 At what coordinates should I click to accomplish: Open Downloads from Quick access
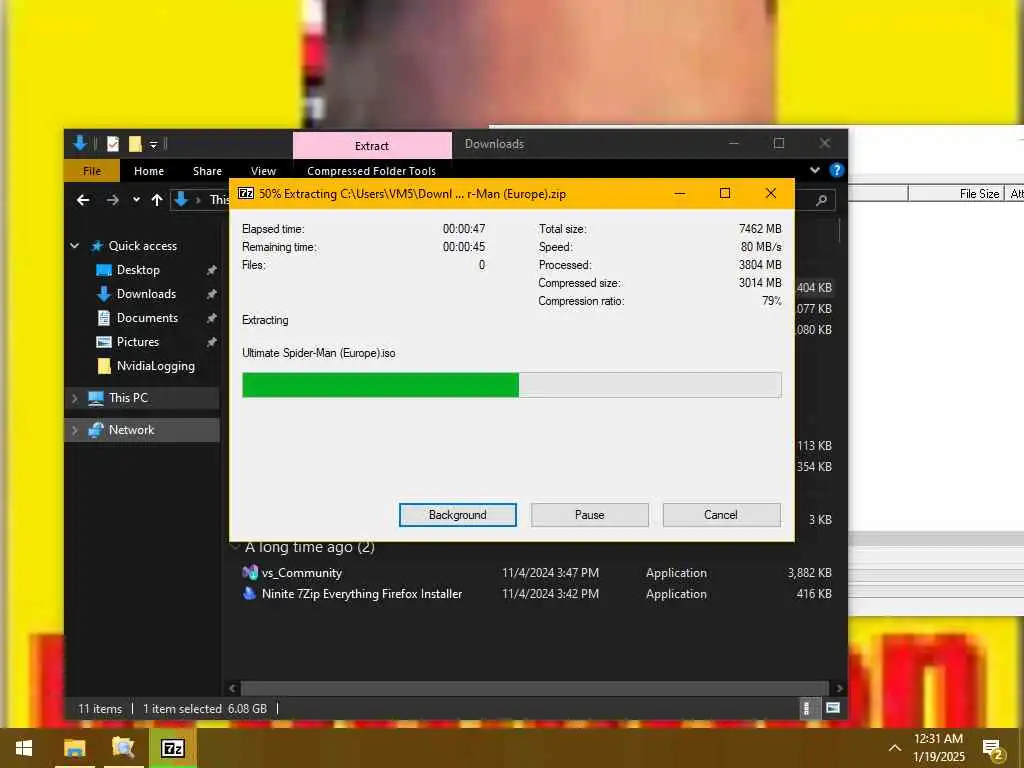click(x=146, y=294)
